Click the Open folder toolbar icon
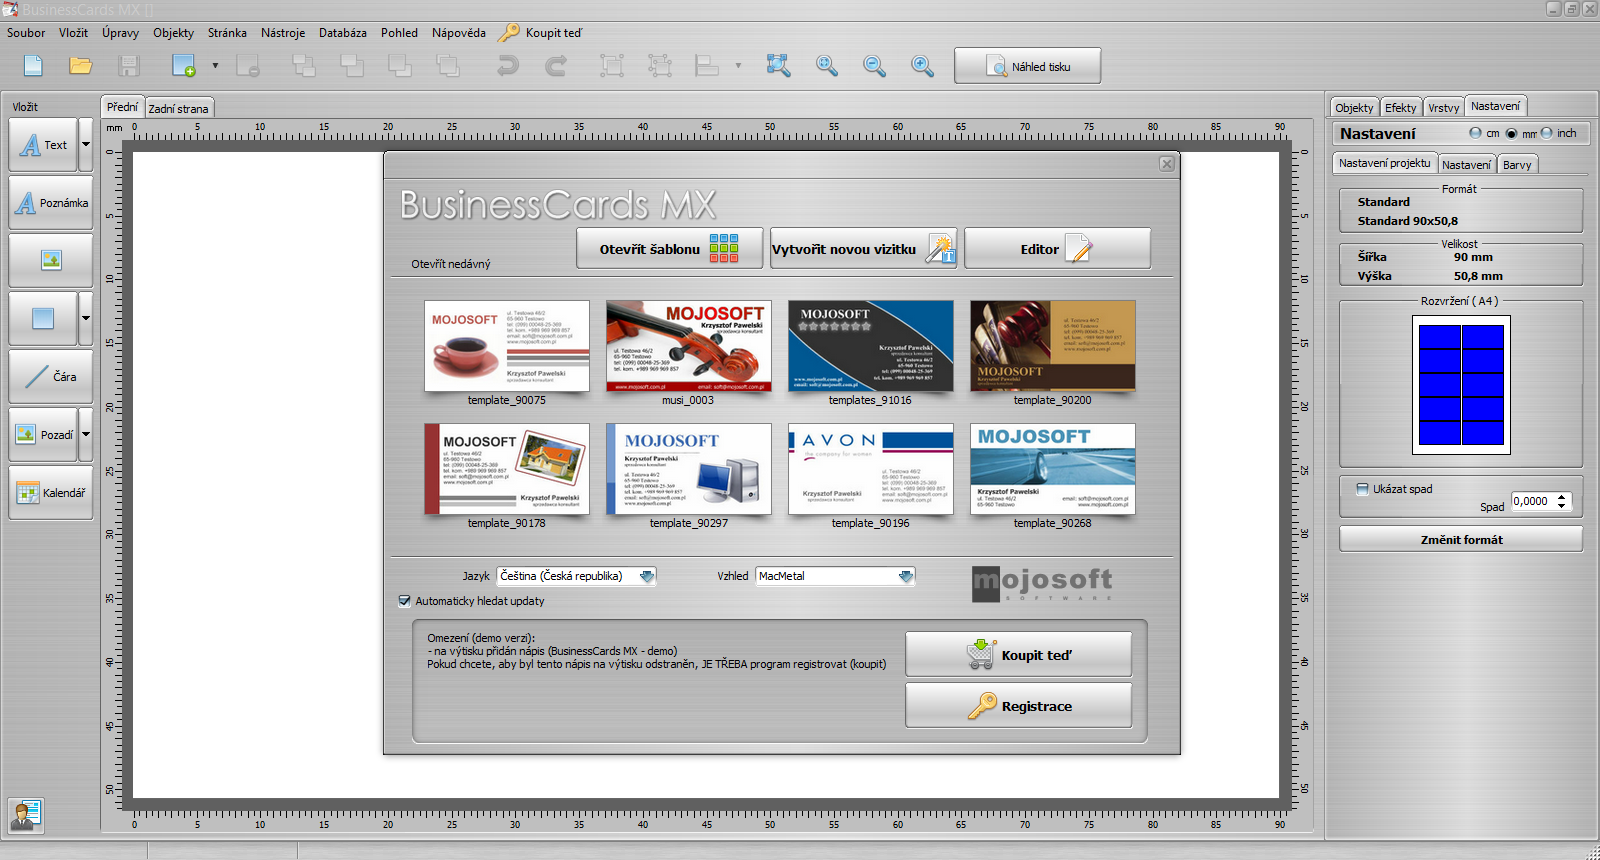The width and height of the screenshot is (1600, 860). pyautogui.click(x=81, y=66)
